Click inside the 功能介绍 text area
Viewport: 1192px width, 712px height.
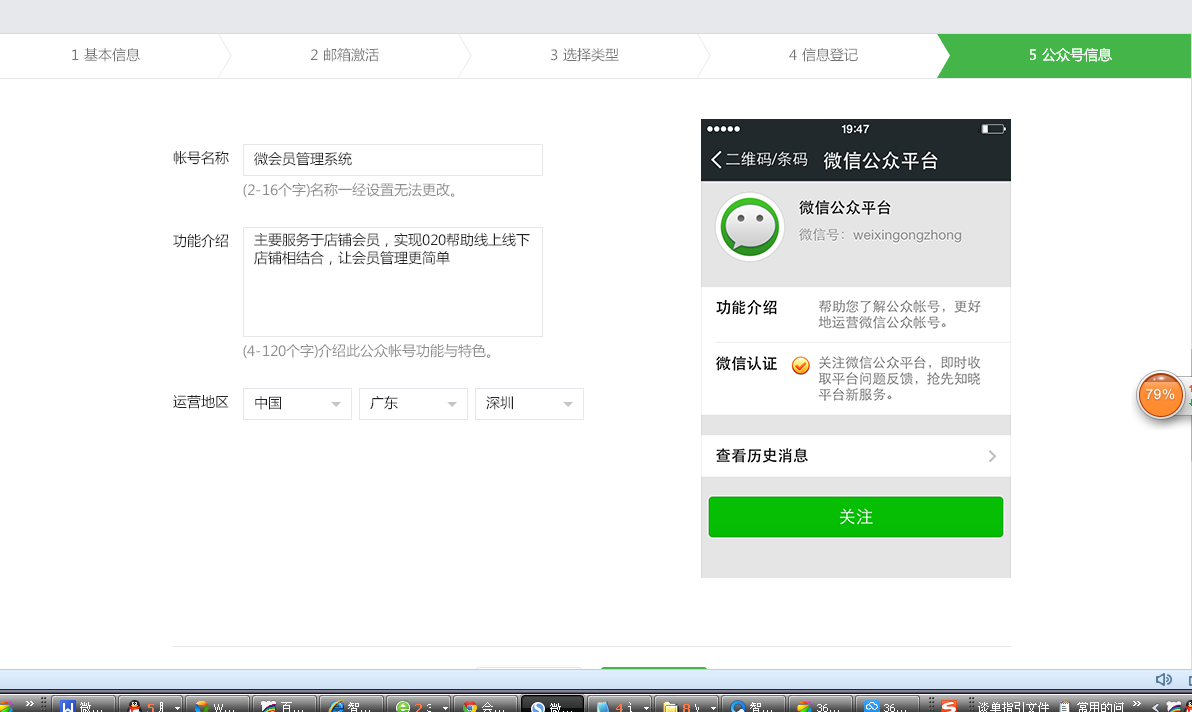393,282
